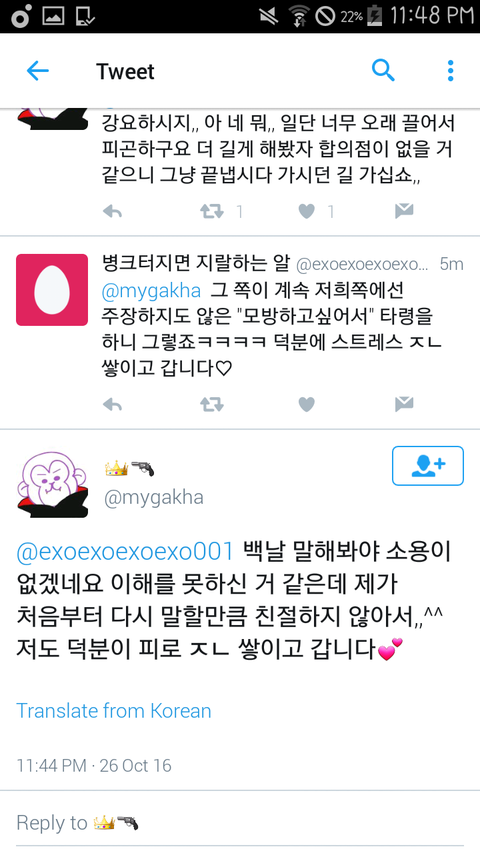Send top tweet via direct message
Viewport: 480px width, 853px height.
pos(404,211)
